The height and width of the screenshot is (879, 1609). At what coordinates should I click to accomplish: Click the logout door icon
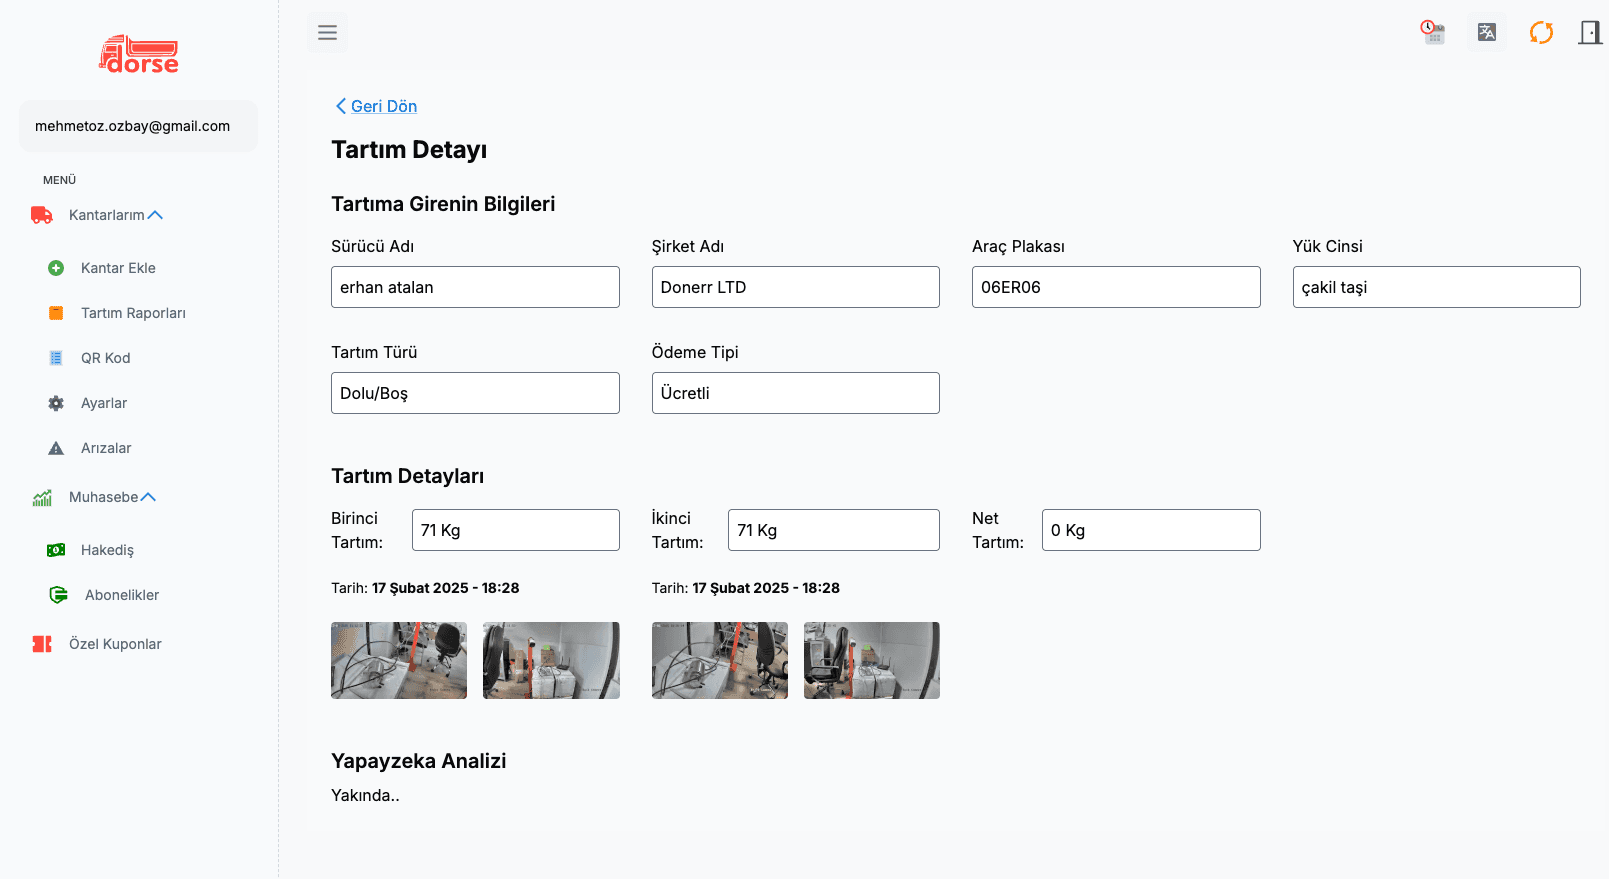pyautogui.click(x=1589, y=32)
